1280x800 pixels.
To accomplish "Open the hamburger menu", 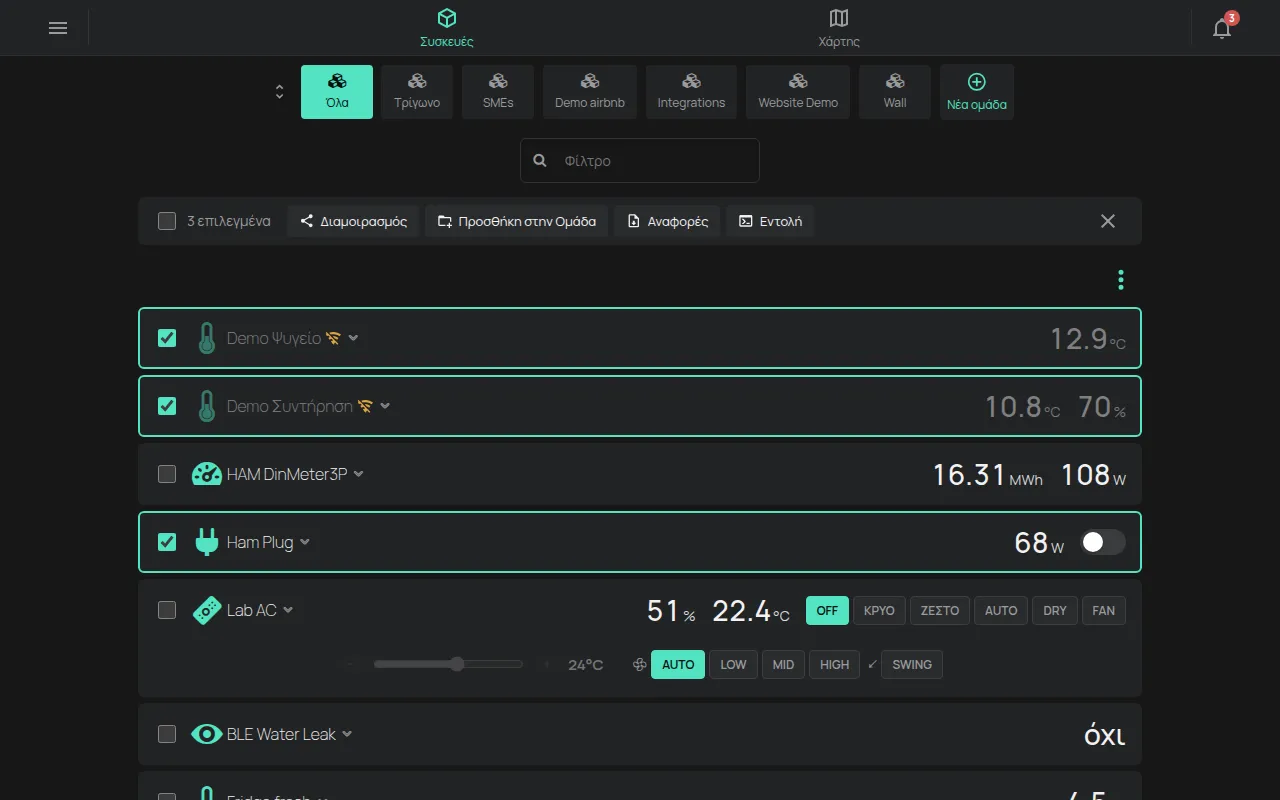I will pos(58,28).
